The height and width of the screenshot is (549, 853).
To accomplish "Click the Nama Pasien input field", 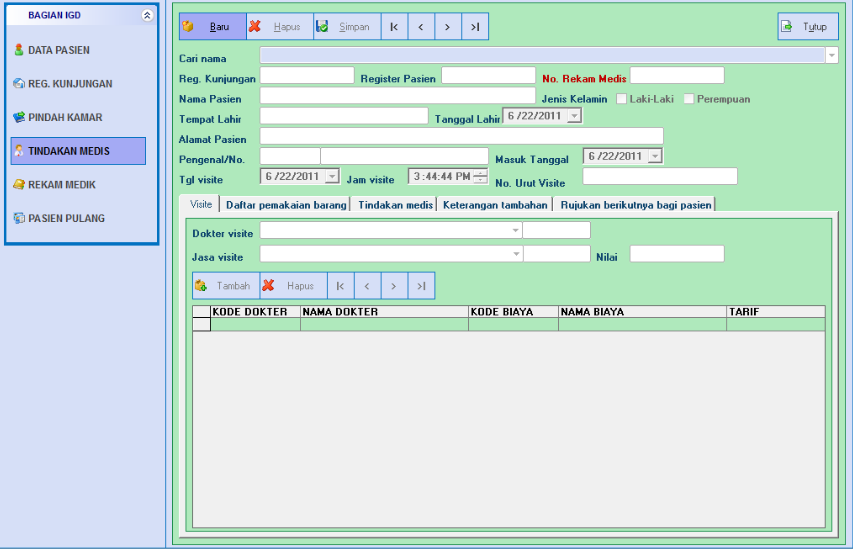I will (398, 95).
